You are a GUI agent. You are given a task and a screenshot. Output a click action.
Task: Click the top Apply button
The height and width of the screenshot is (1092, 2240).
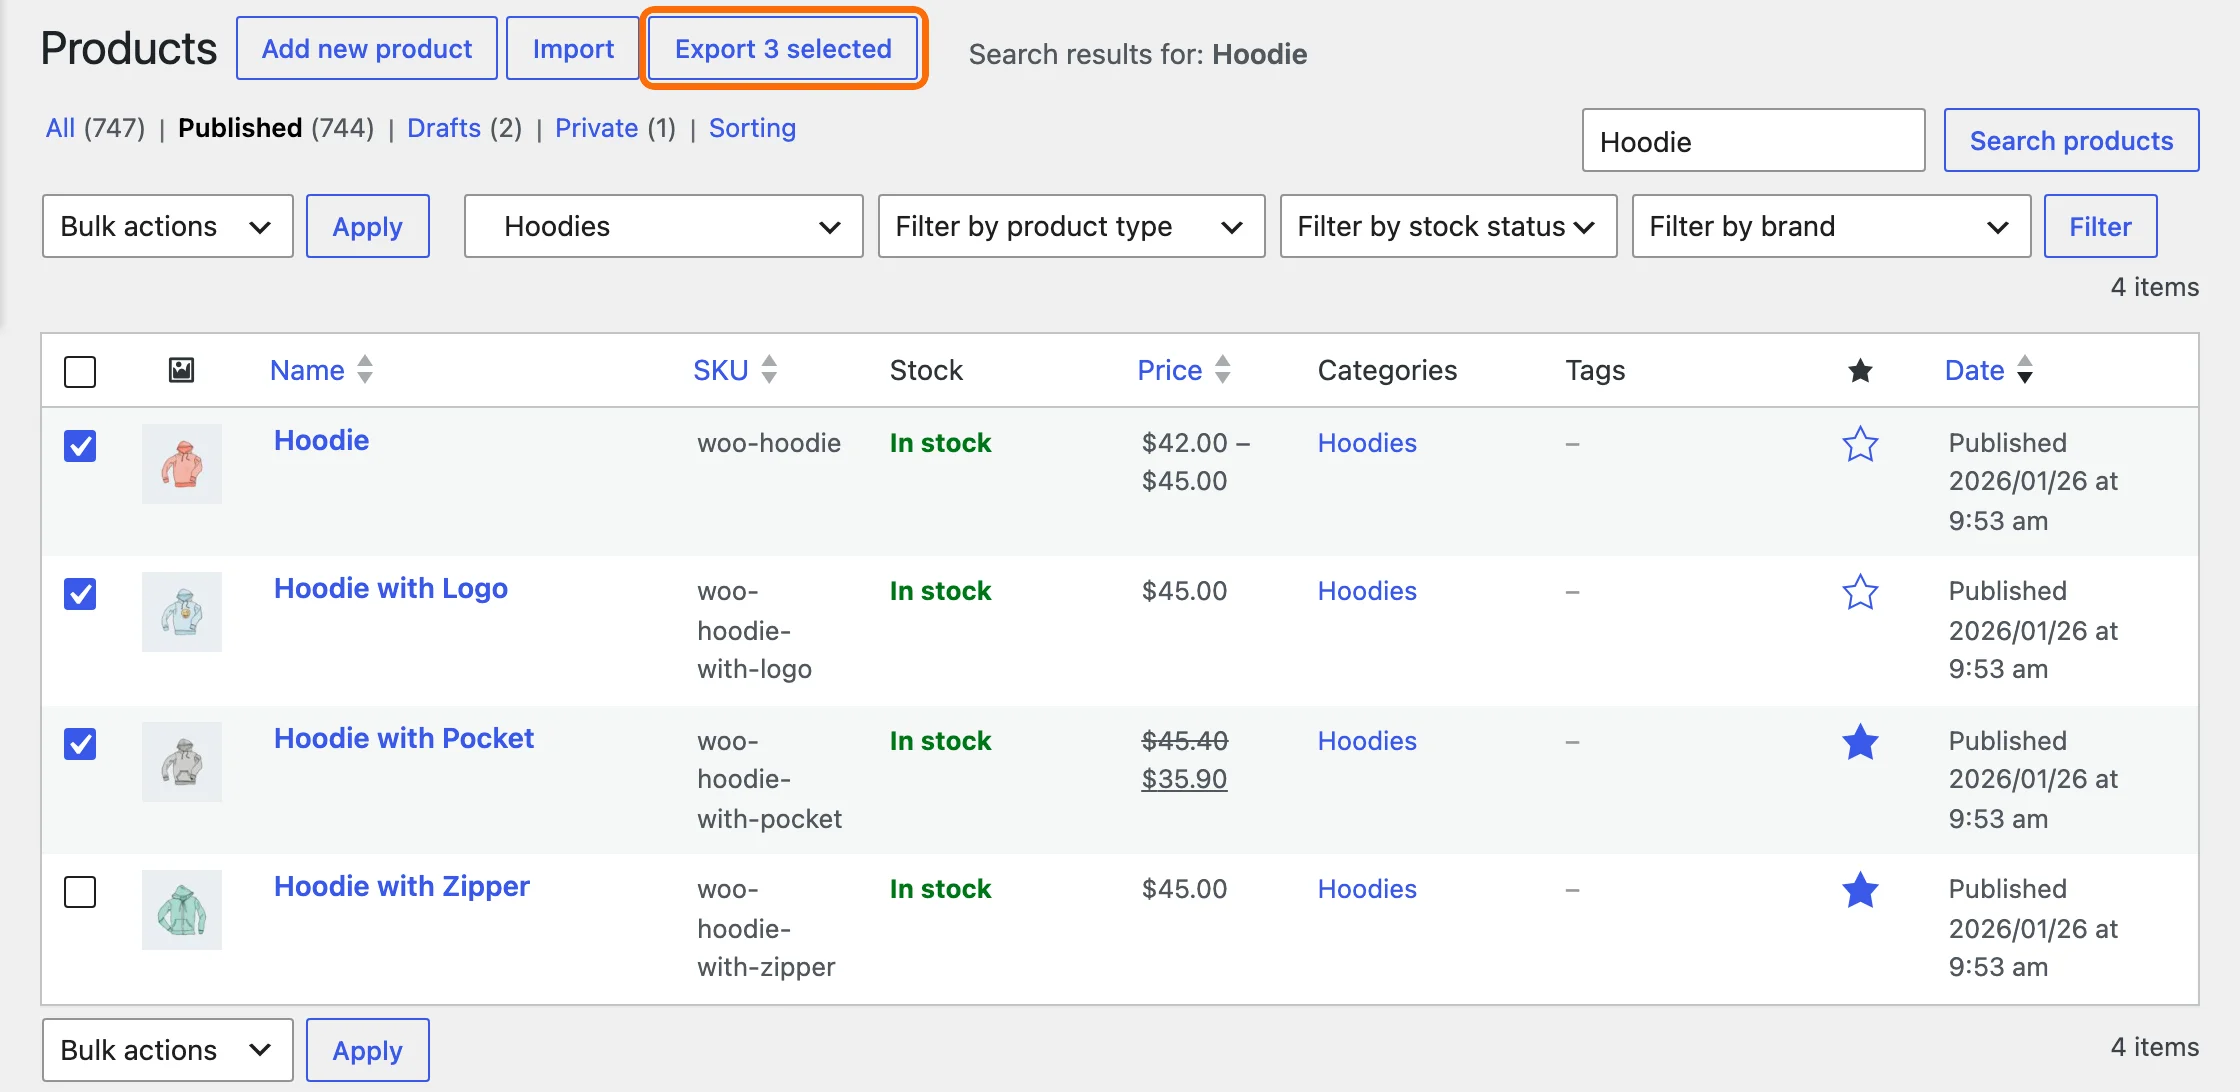pos(368,227)
